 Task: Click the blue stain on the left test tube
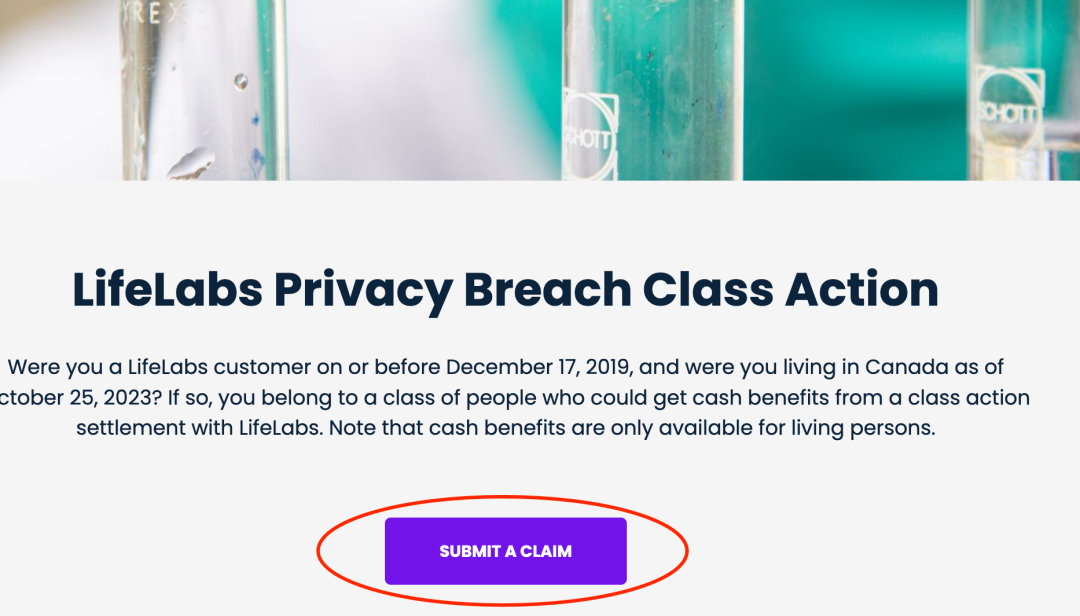tap(257, 160)
